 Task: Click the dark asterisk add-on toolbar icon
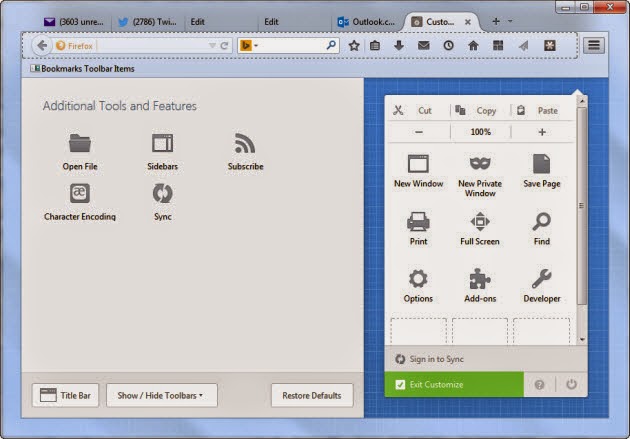point(550,45)
